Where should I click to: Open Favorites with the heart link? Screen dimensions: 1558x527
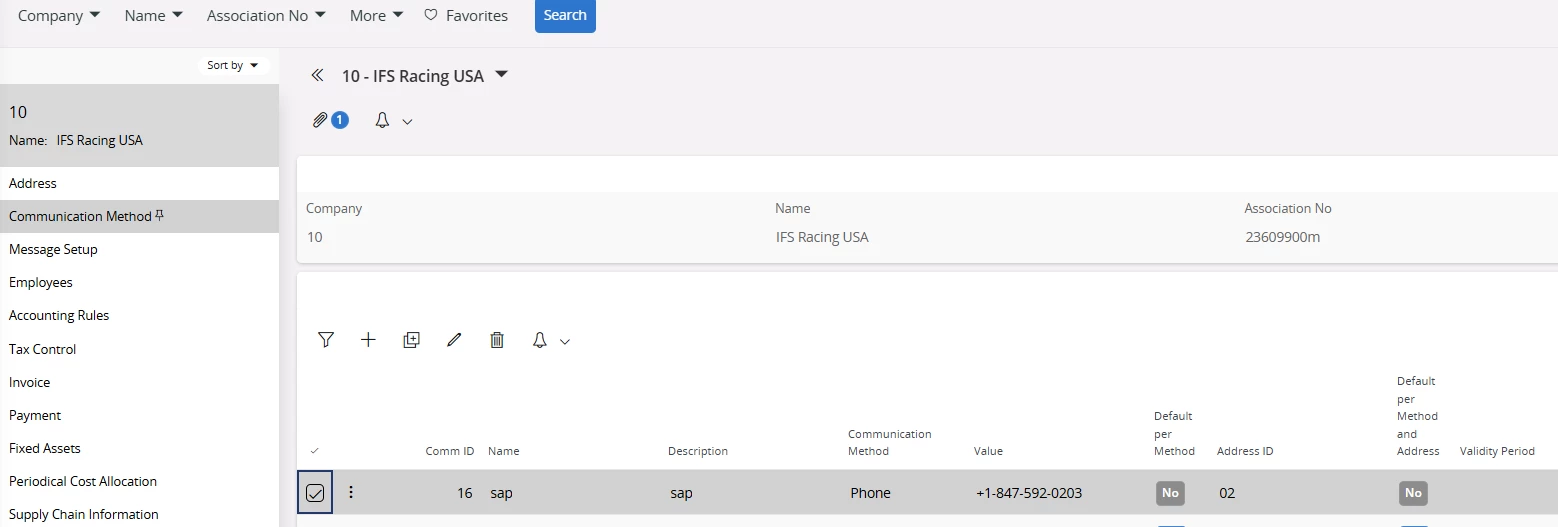coord(466,16)
